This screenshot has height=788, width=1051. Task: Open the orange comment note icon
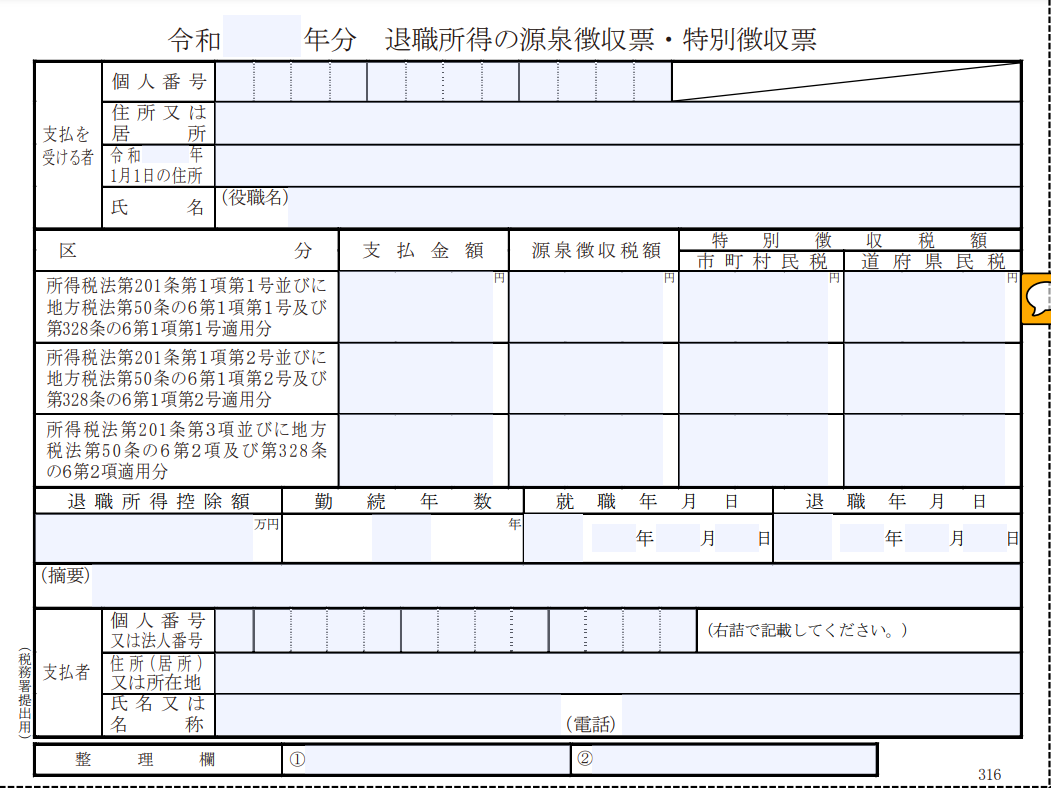pos(1036,298)
